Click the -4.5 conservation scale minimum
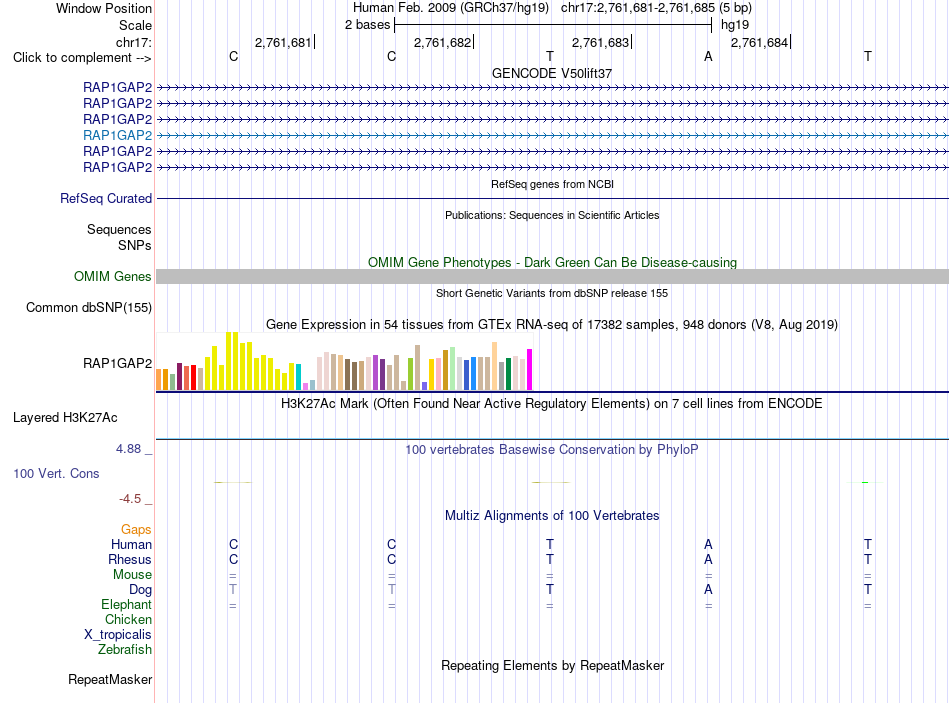Viewport: 950px width, 703px height. tap(130, 499)
